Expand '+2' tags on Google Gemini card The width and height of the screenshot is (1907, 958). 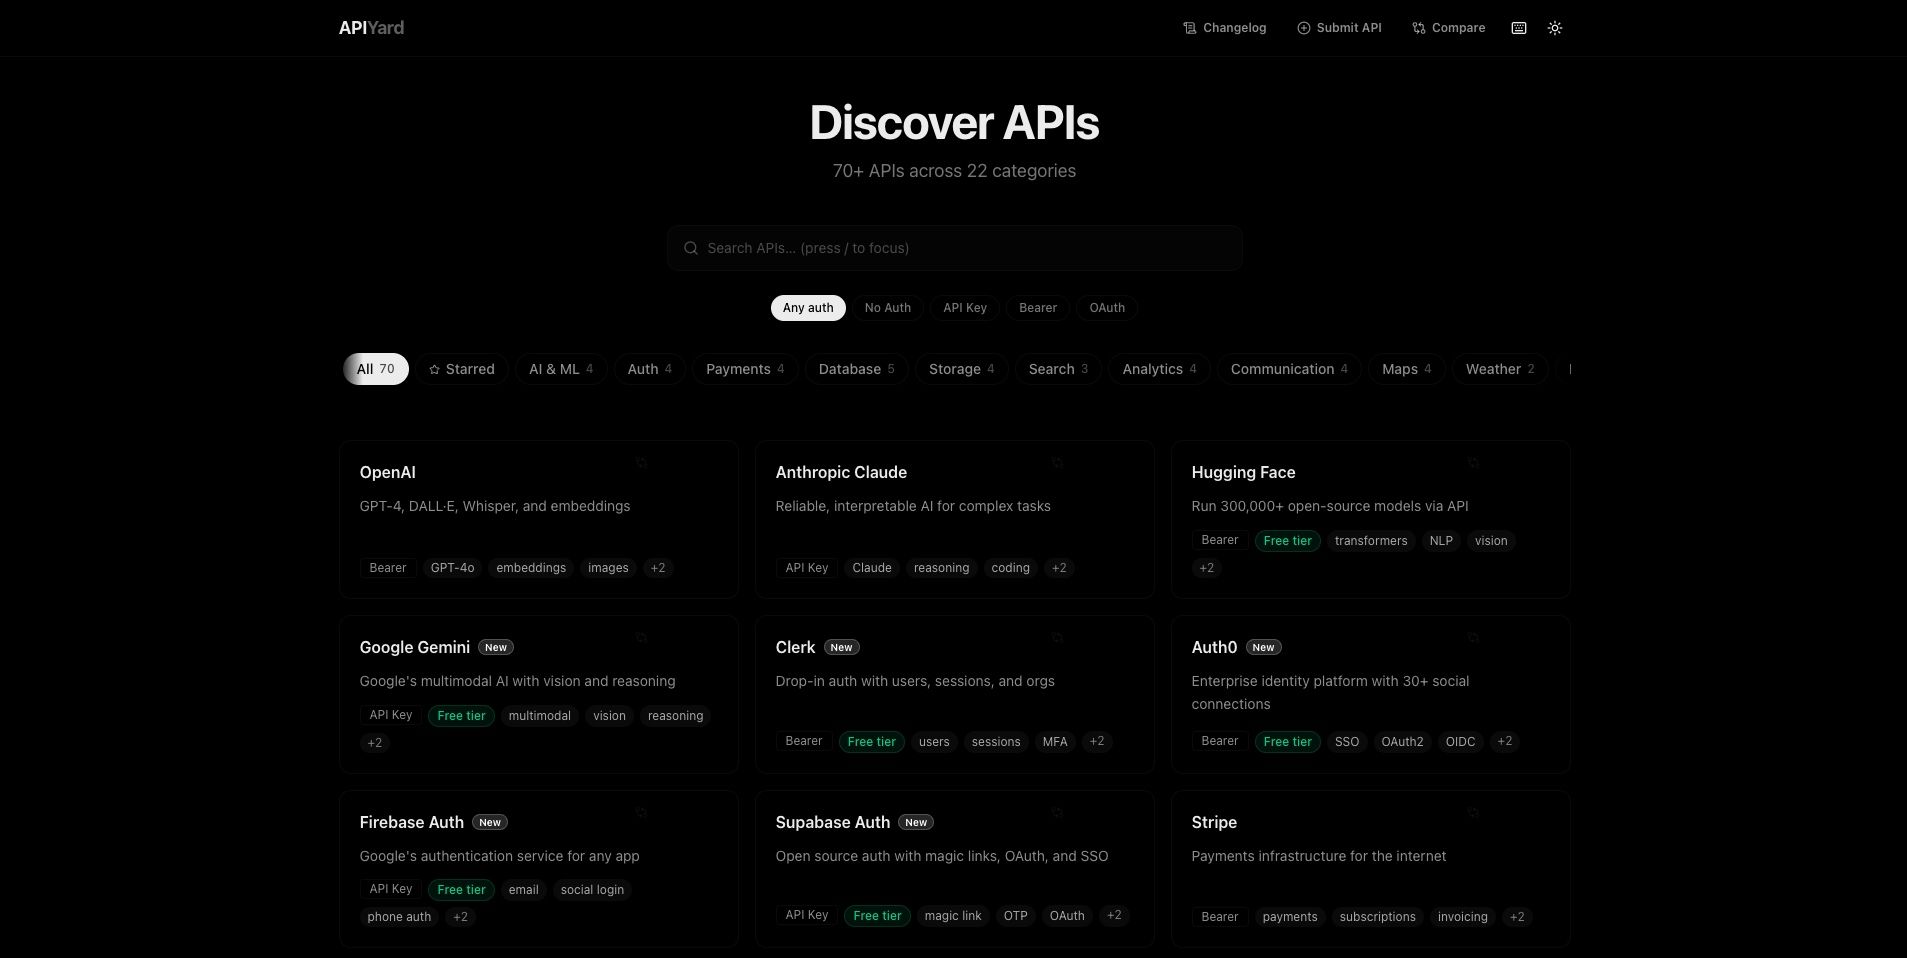375,743
